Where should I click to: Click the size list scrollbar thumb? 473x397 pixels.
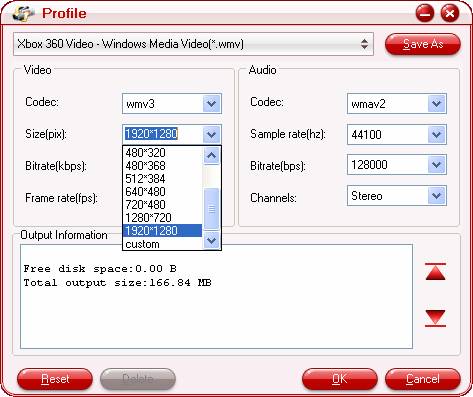click(211, 209)
